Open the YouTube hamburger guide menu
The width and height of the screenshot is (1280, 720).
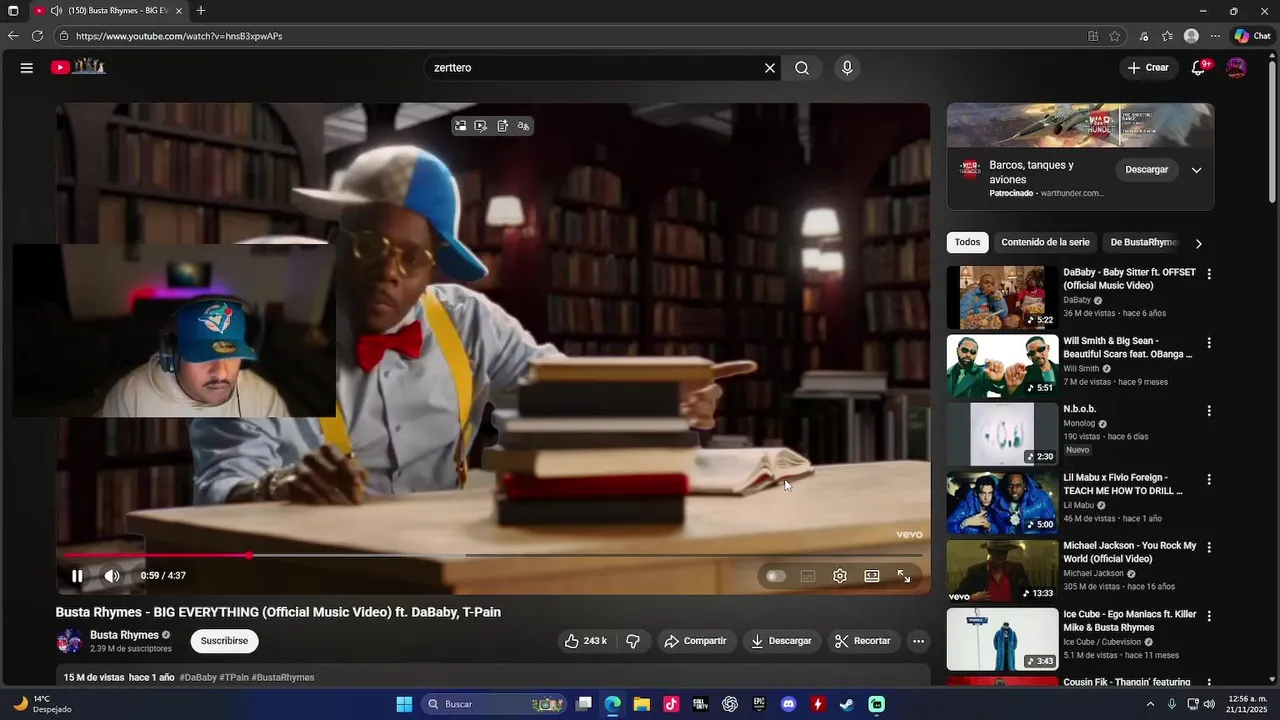27,68
